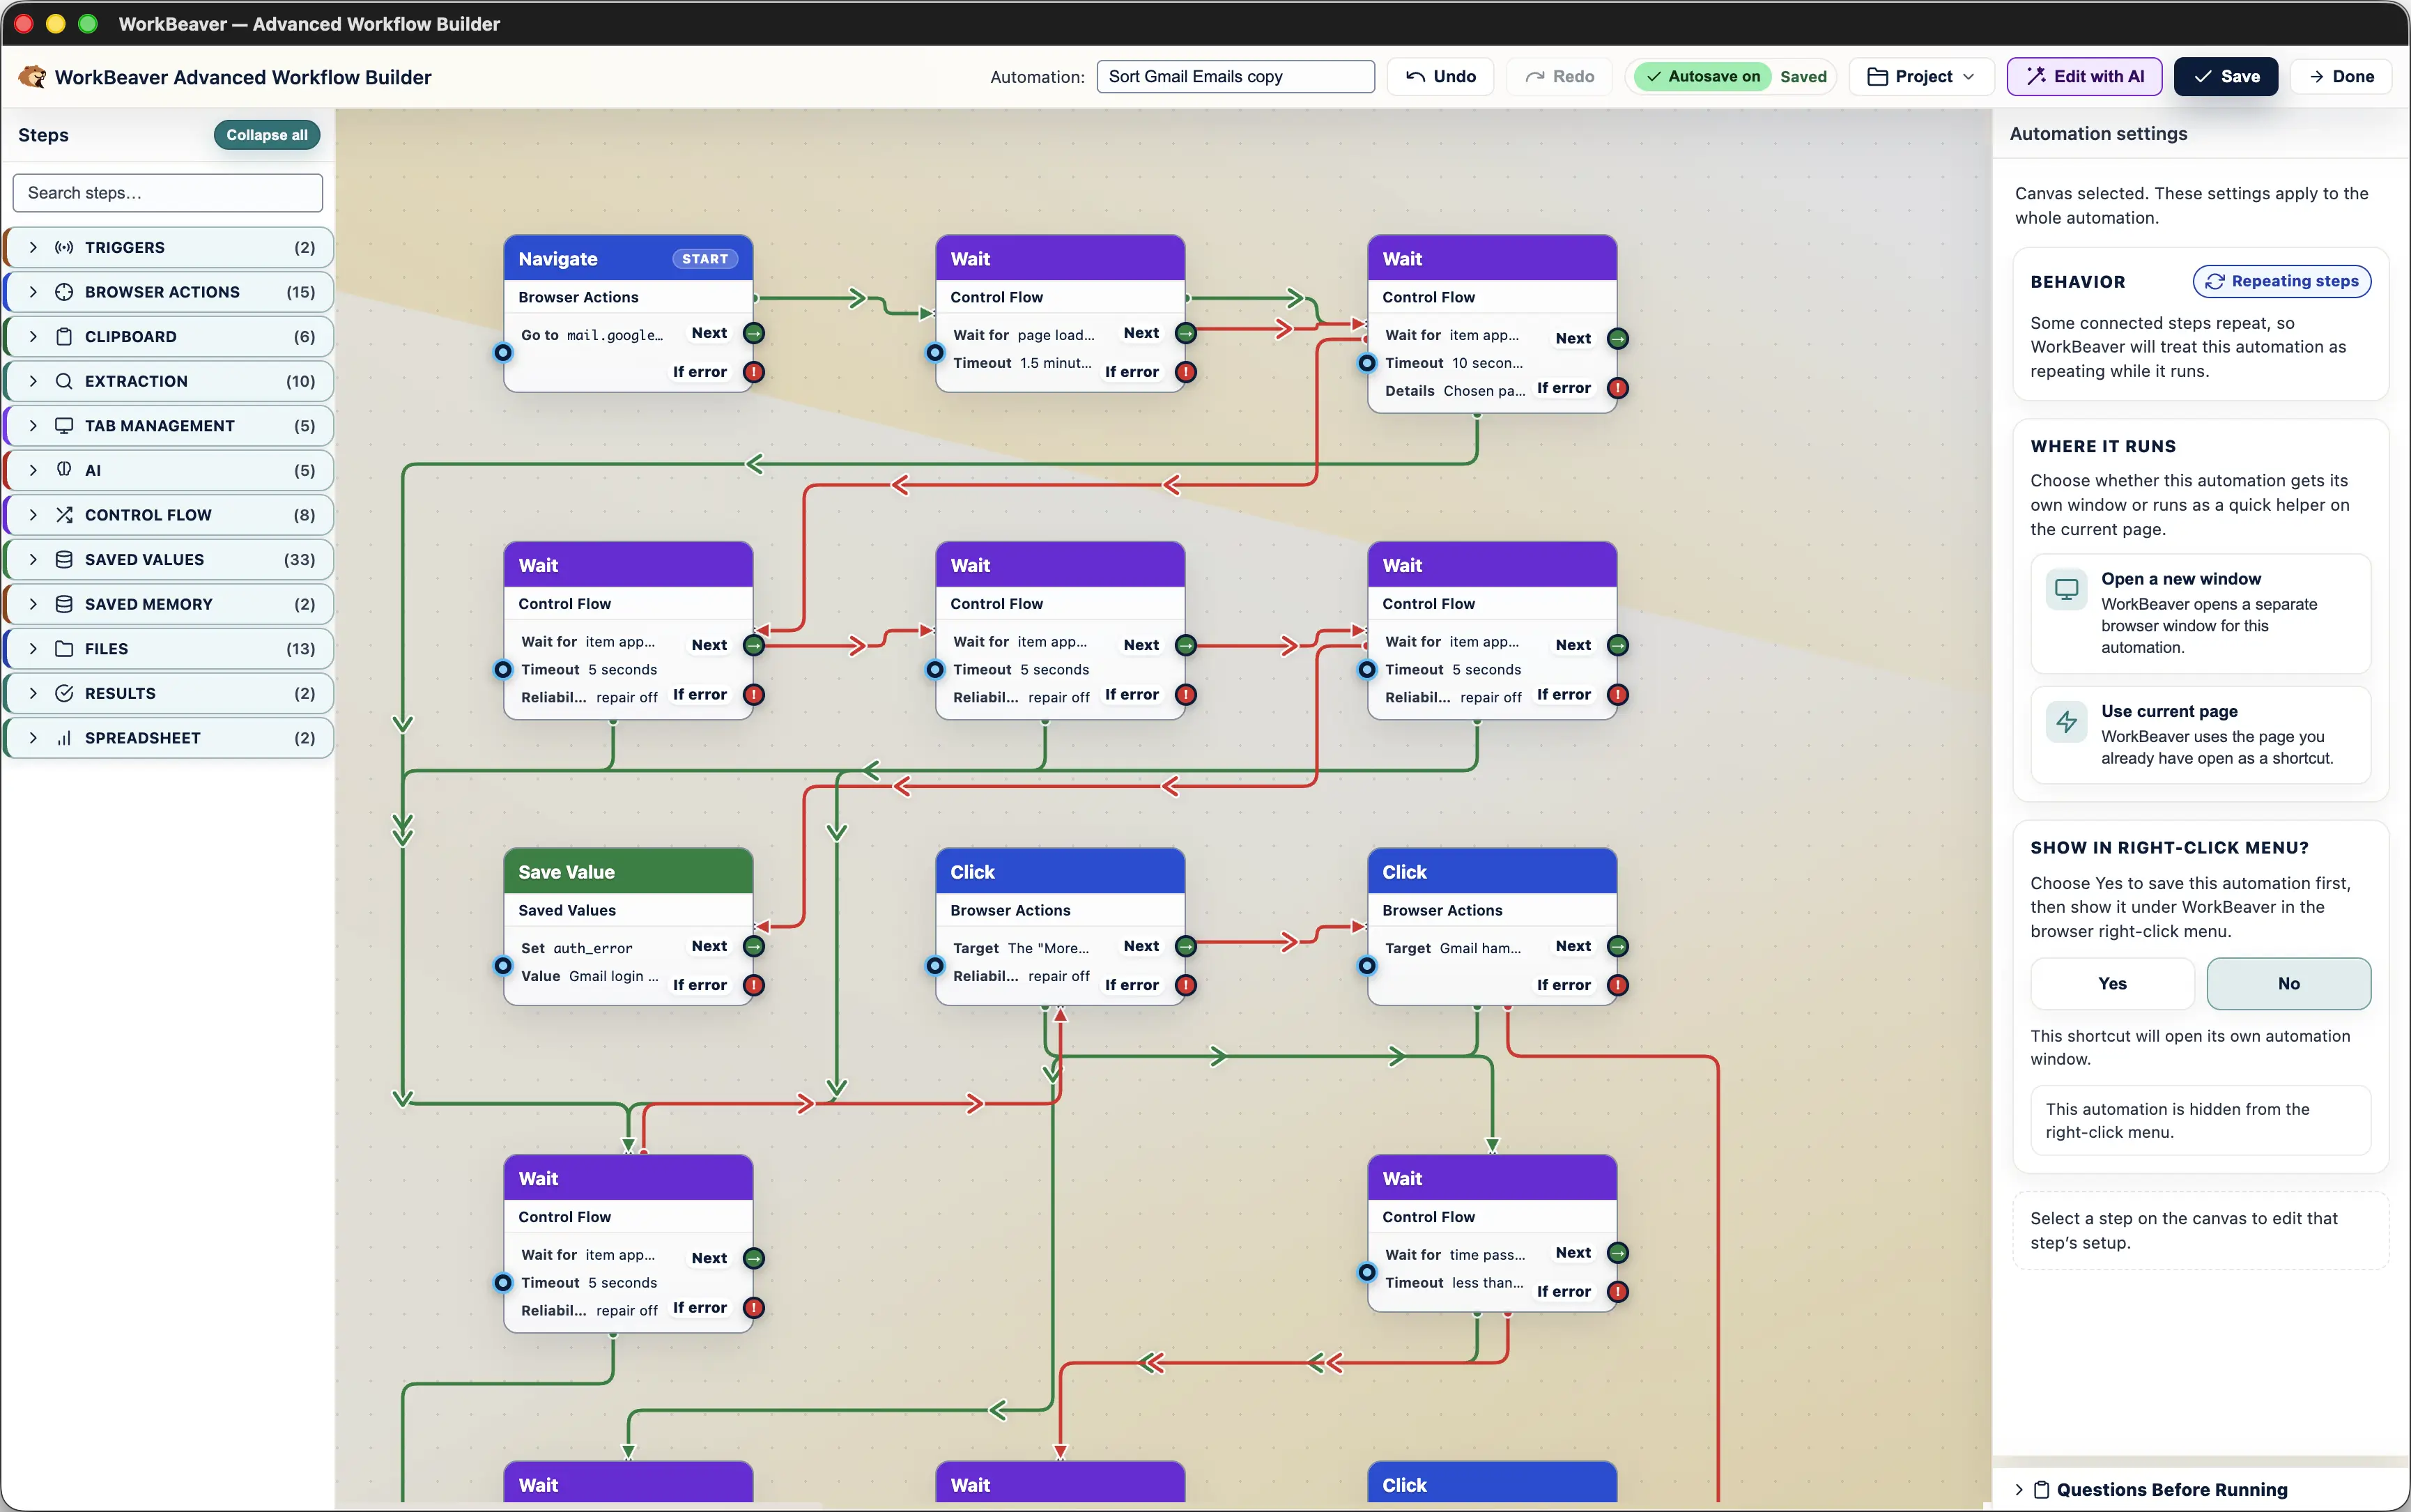Screen dimensions: 2411x1512
Task: Open the Project dropdown menu
Action: tap(1921, 77)
